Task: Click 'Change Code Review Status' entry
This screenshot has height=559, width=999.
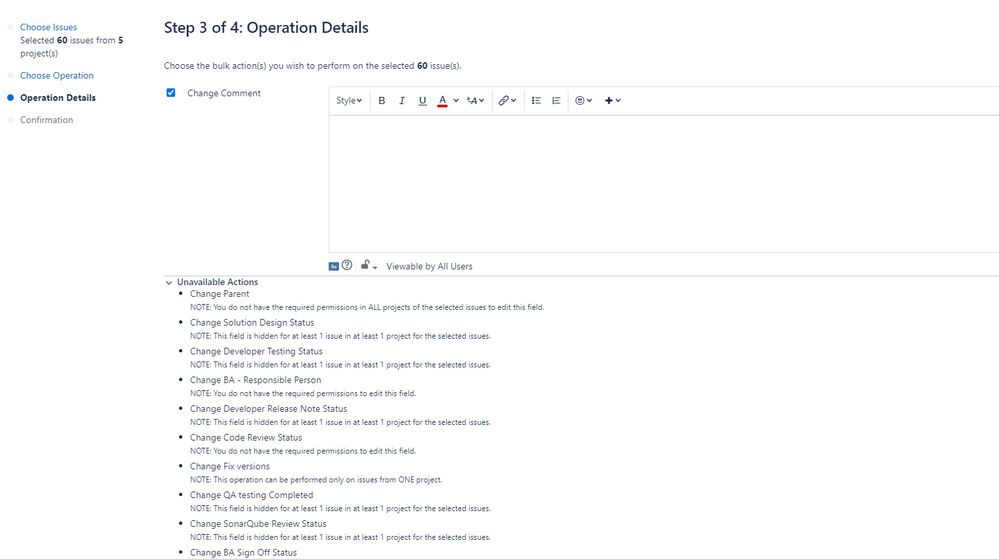Action: click(x=246, y=437)
